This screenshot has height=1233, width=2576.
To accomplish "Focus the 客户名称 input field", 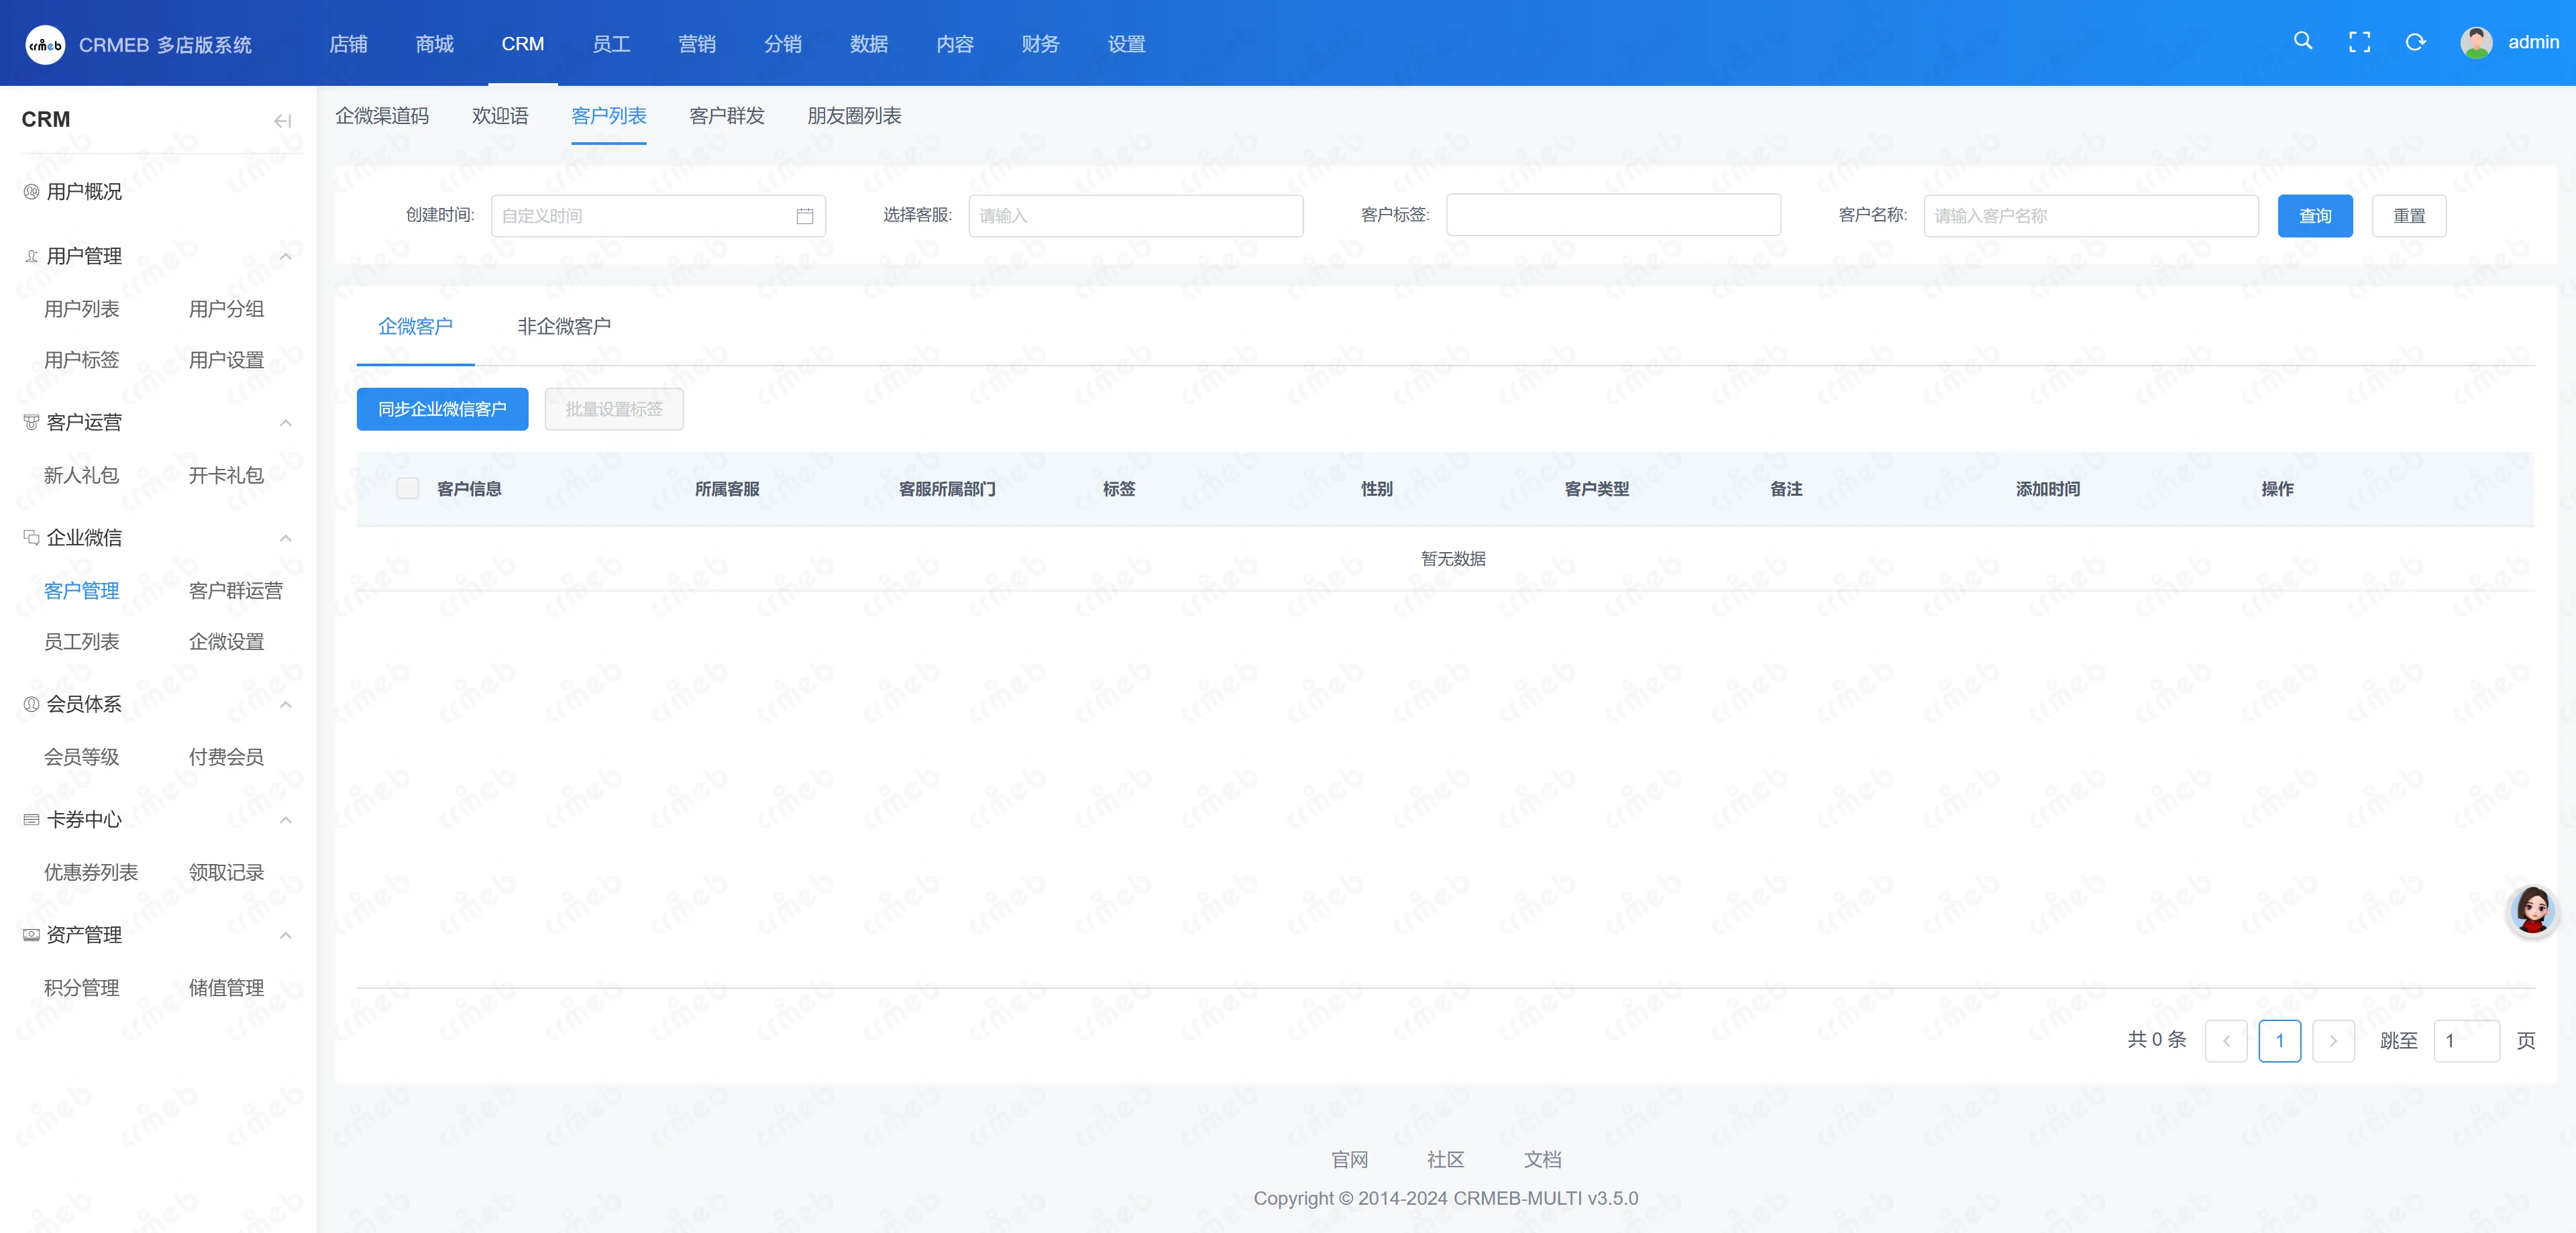I will point(2091,216).
